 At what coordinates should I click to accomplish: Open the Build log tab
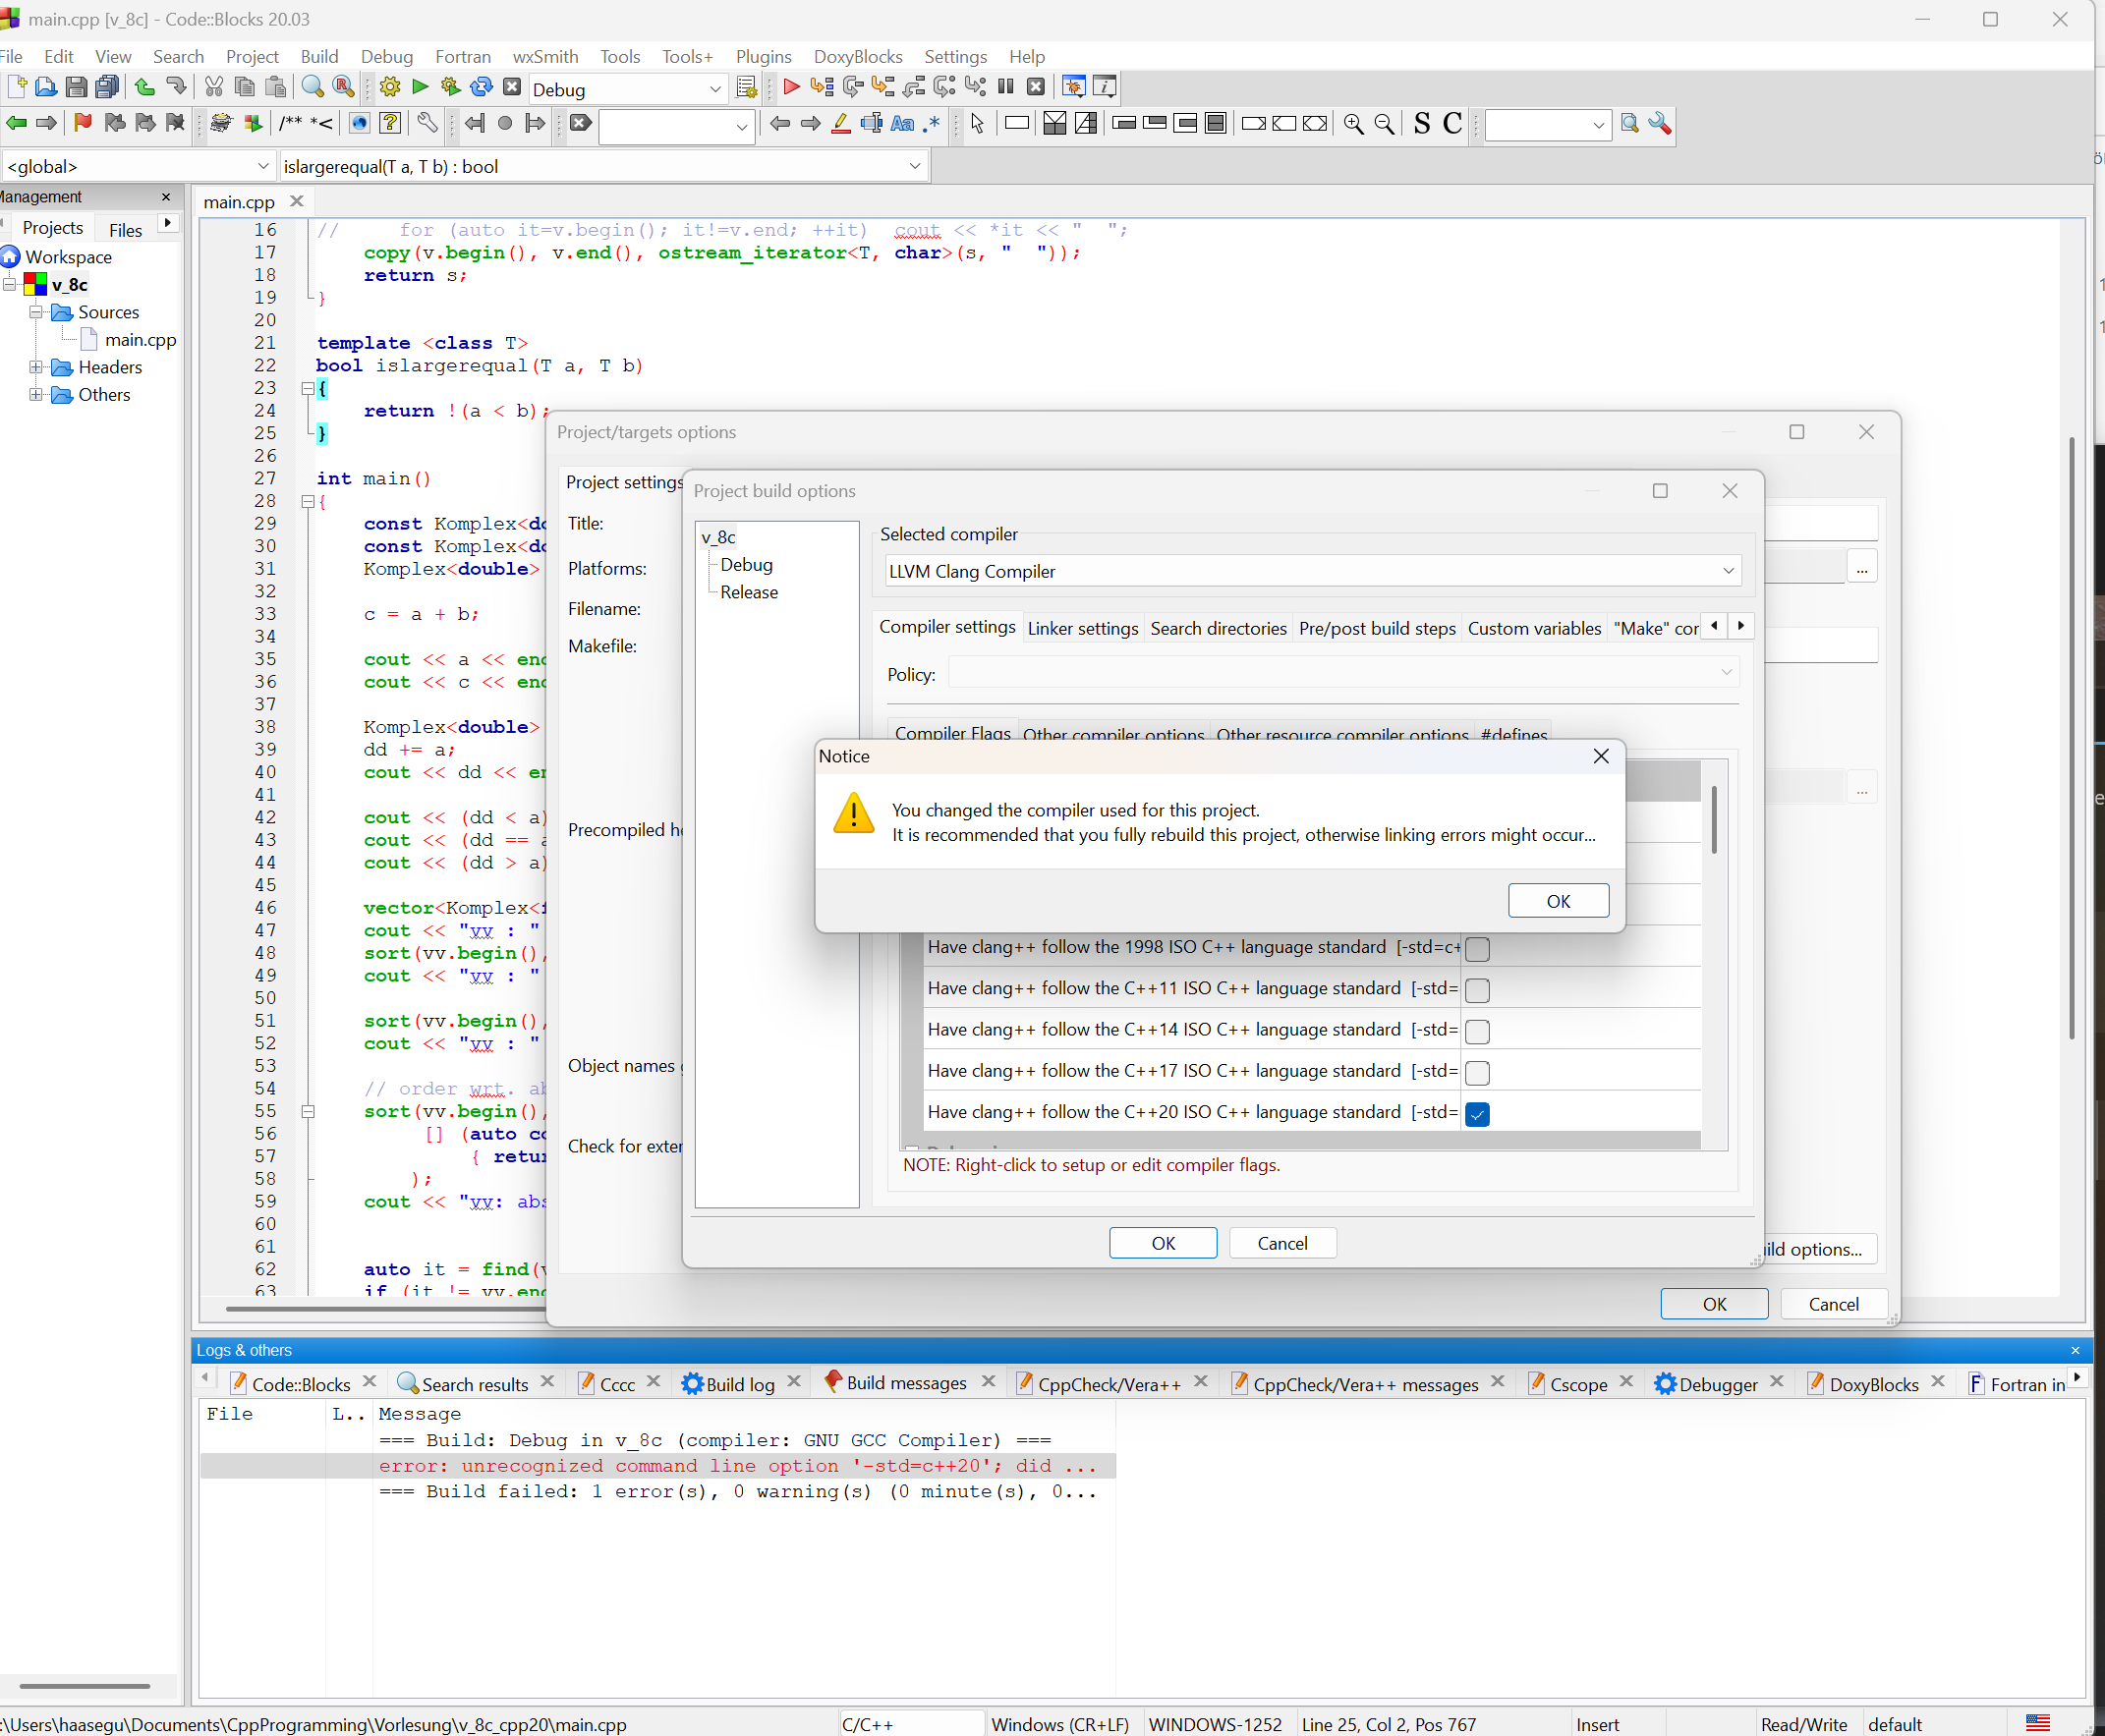(739, 1384)
